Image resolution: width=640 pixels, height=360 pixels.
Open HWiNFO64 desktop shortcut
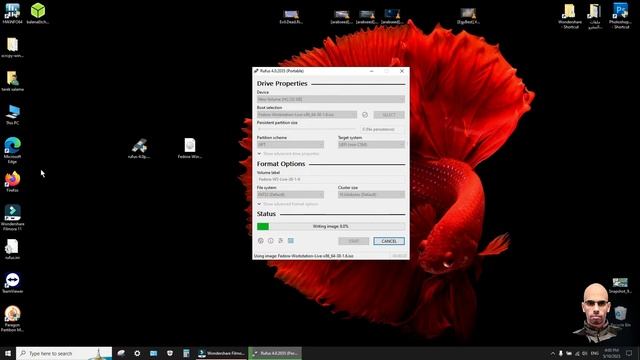tap(12, 13)
